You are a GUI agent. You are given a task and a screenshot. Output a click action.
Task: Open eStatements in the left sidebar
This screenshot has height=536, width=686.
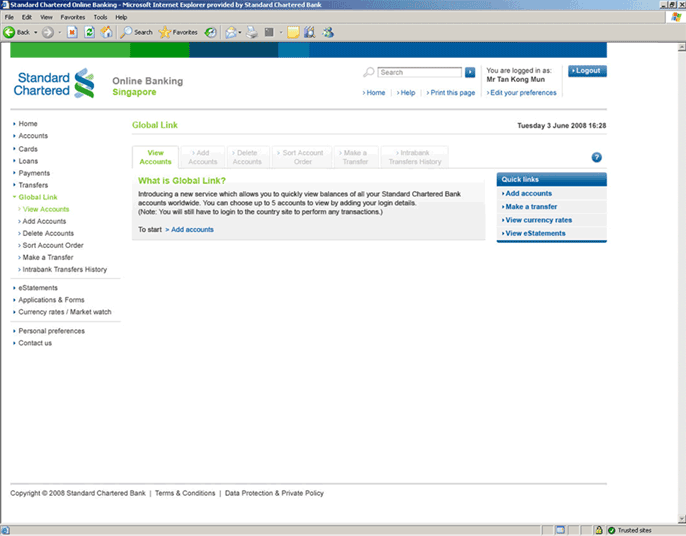38,288
